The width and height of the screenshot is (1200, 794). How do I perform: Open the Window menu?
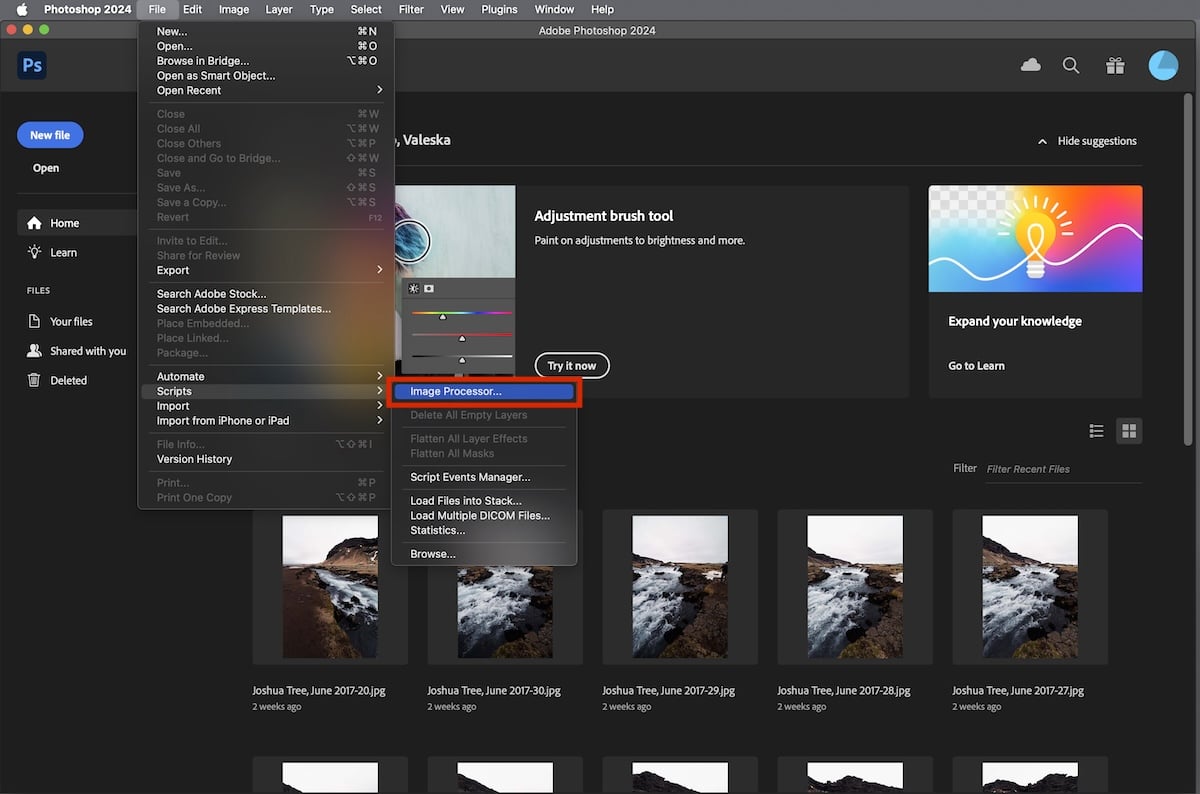pos(554,9)
